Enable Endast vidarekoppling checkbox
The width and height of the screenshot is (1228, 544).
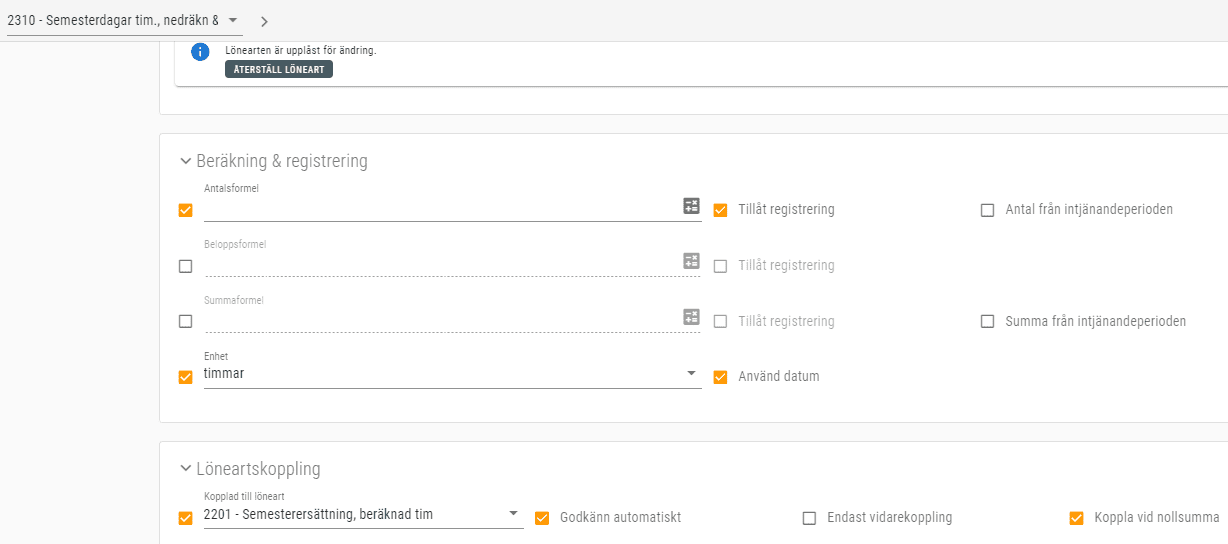(810, 518)
